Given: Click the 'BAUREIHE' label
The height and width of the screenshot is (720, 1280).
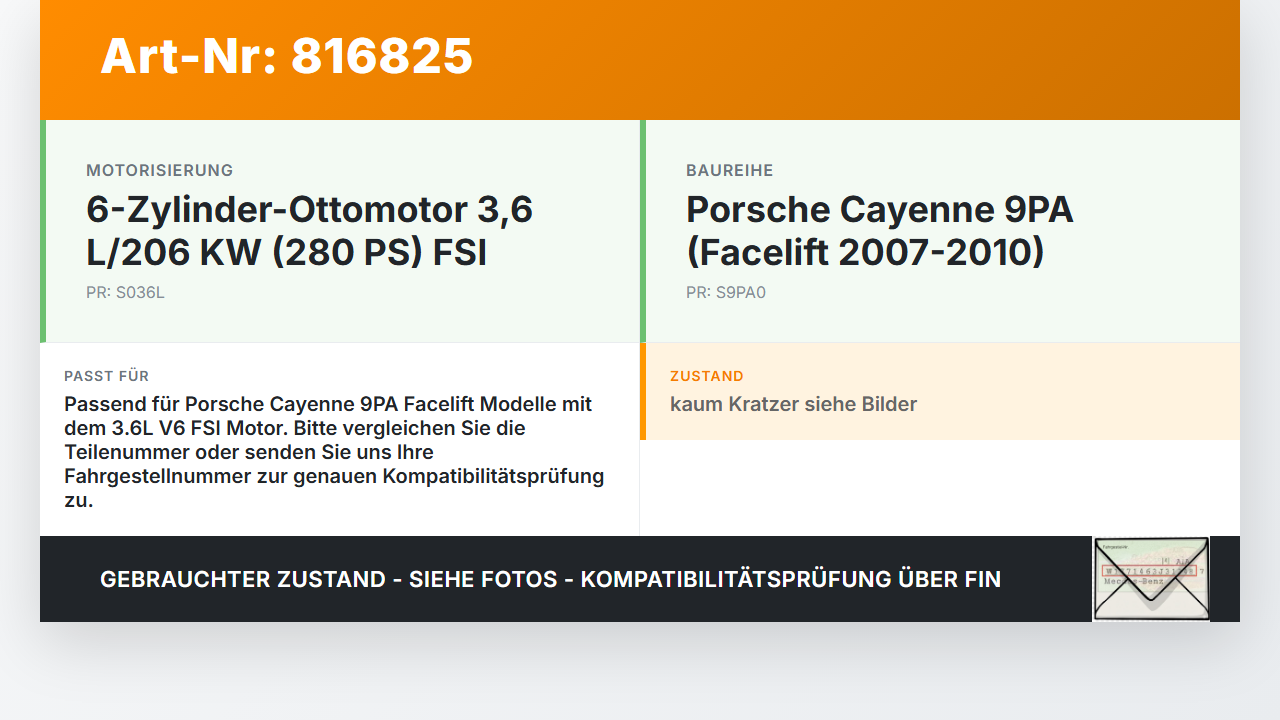Looking at the screenshot, I should click(730, 170).
